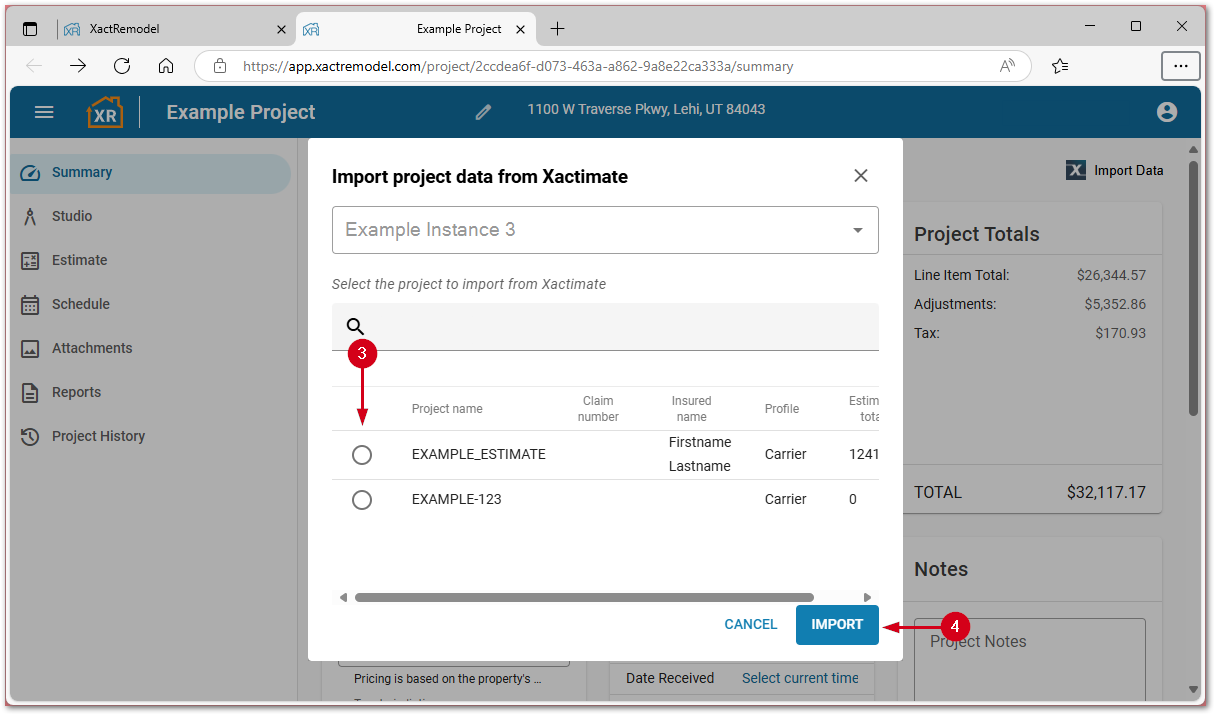1215x715 pixels.
Task: Click the EXAMPLE-123 project name
Action: click(x=457, y=499)
